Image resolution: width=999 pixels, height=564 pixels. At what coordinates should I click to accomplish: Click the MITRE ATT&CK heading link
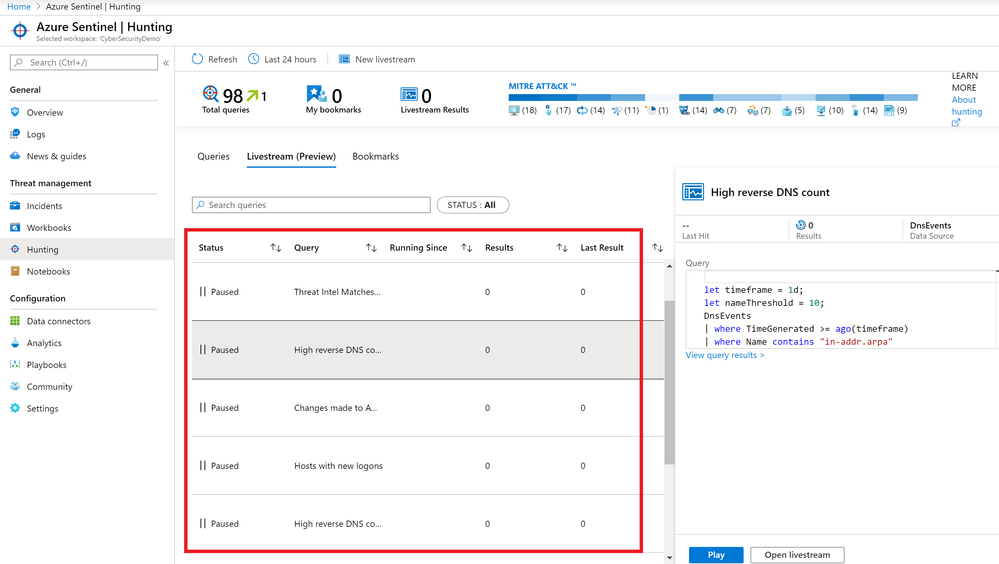(542, 86)
